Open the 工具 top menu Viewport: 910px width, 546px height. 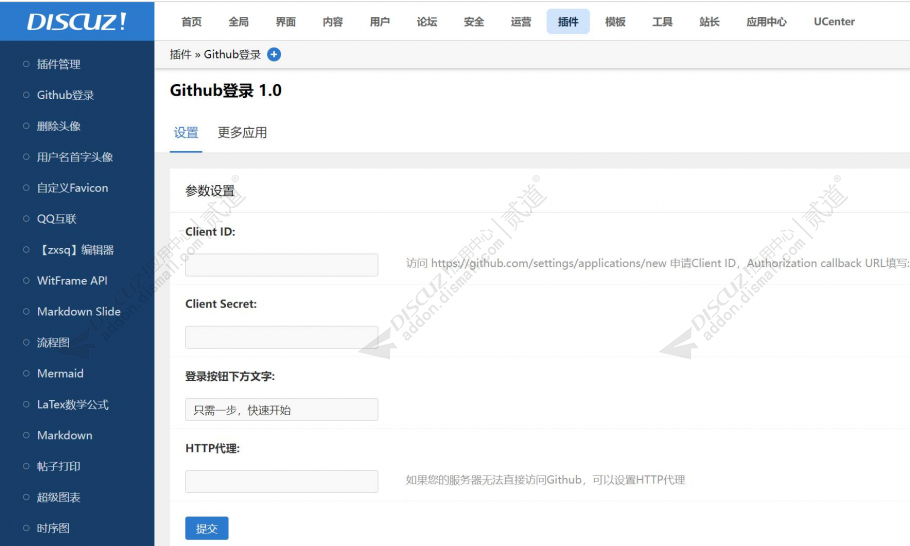click(662, 21)
